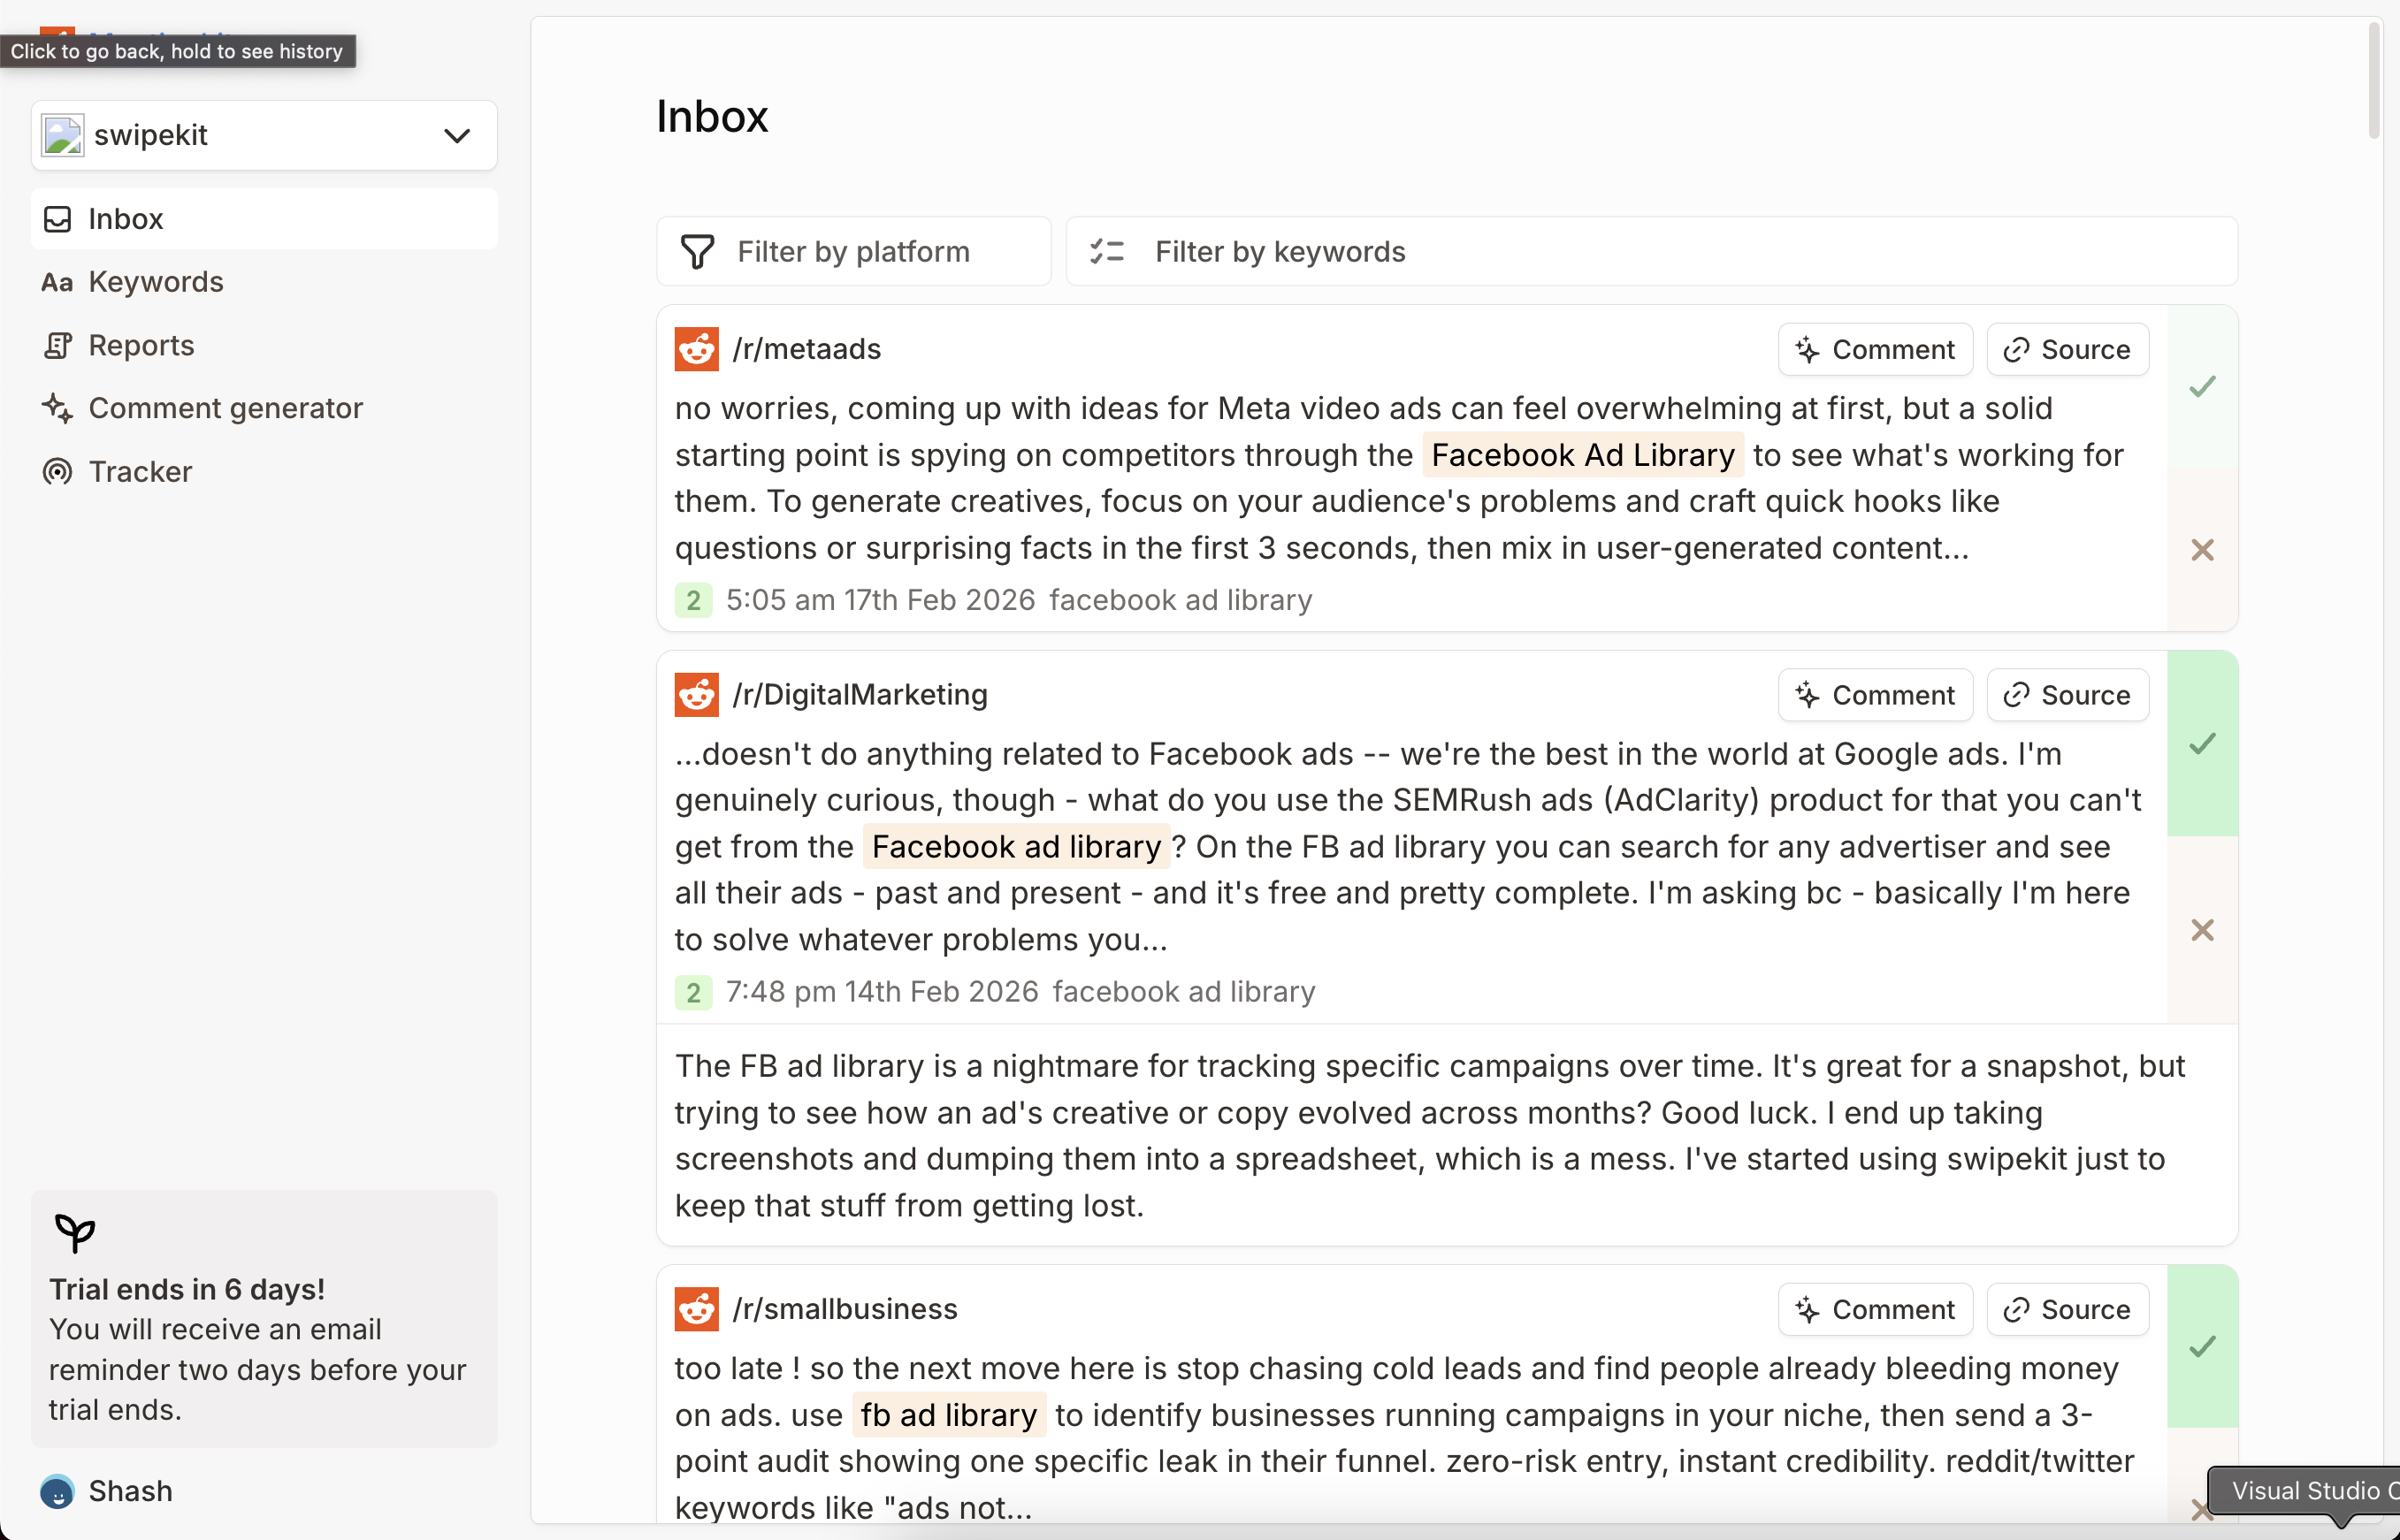Mark the /r/metaads post as done

coord(2202,387)
